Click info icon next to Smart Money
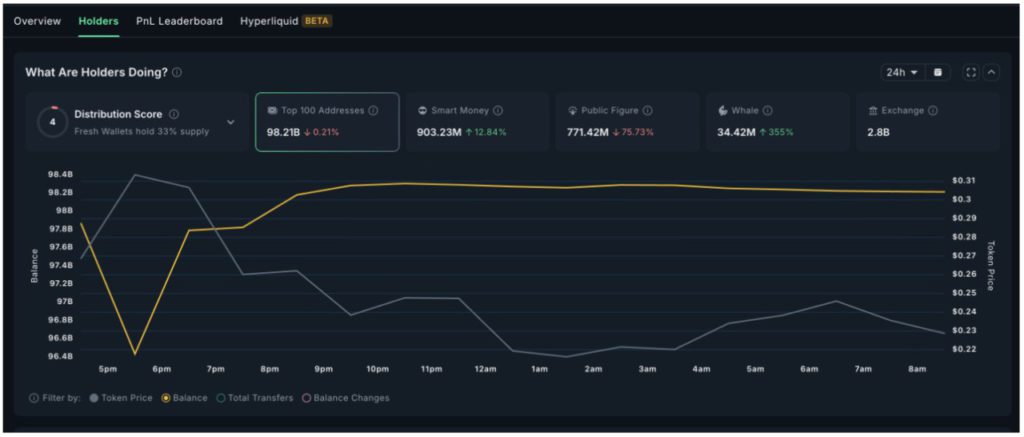This screenshot has width=1024, height=437. pos(498,111)
